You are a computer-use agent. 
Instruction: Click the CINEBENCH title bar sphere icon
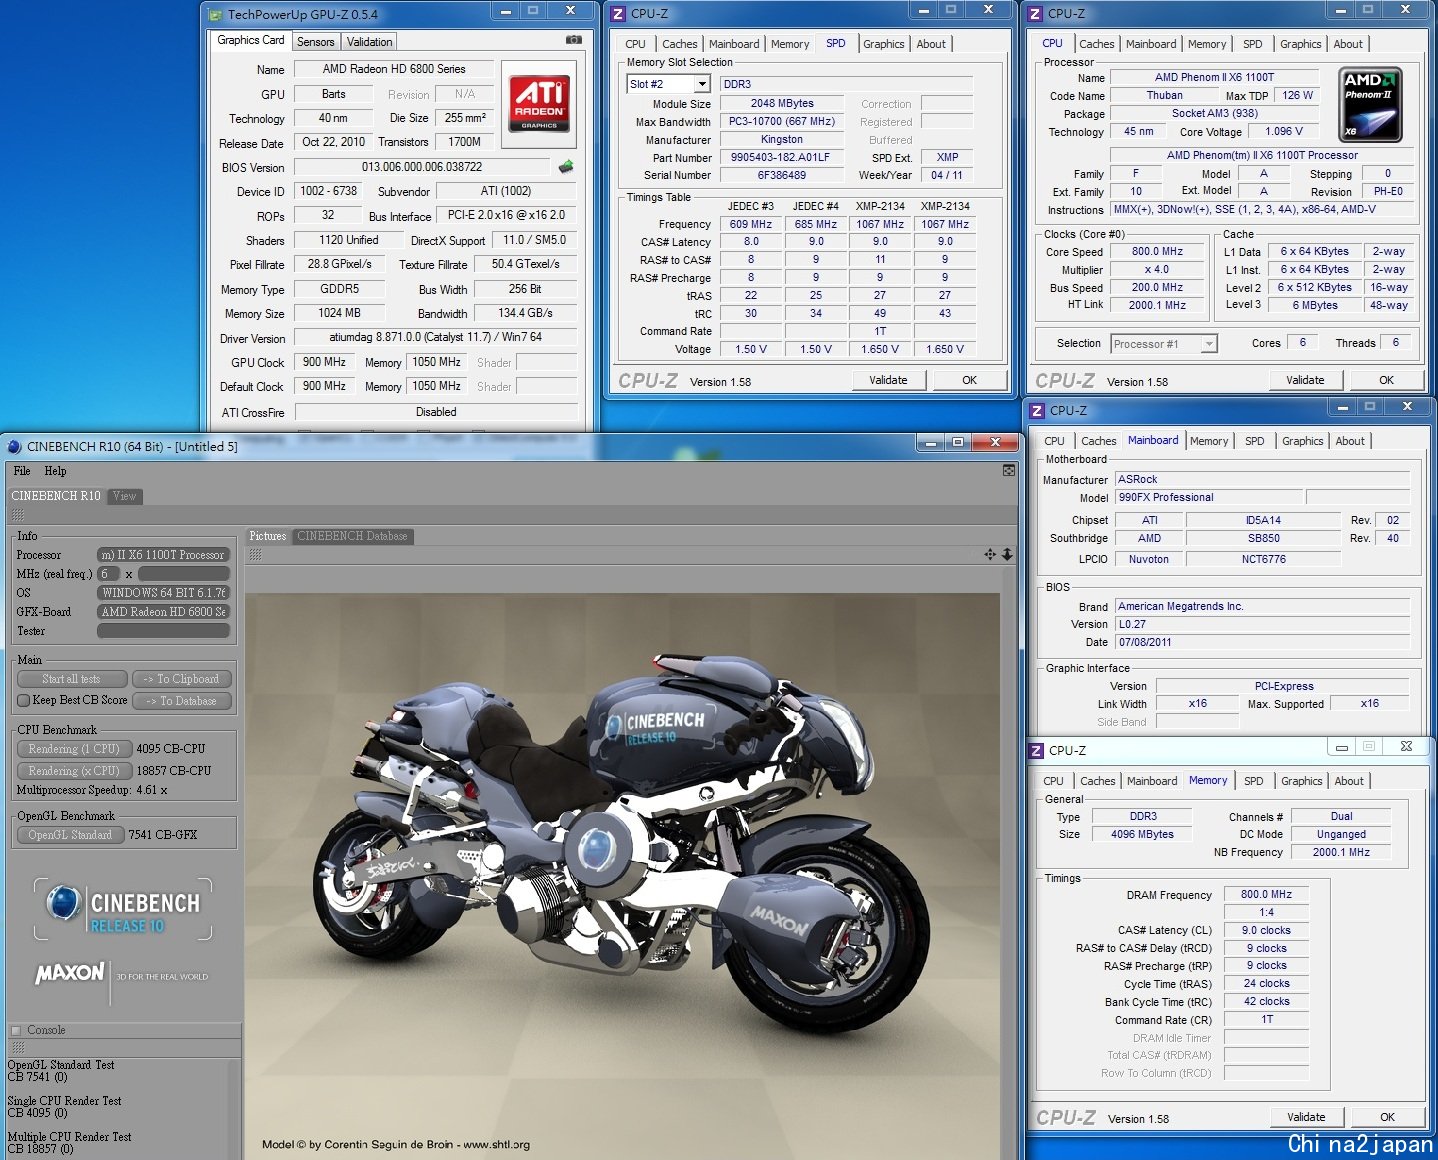coord(14,446)
